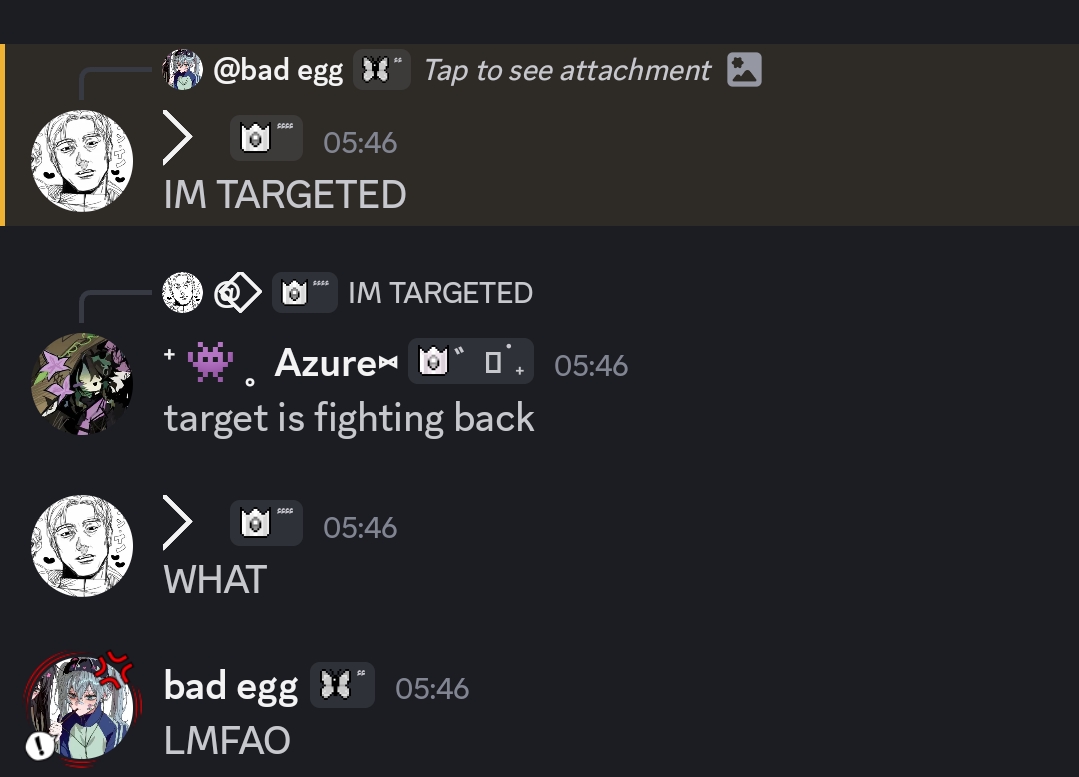1079x777 pixels.
Task: Open bad egg's profile via username
Action: click(231, 687)
